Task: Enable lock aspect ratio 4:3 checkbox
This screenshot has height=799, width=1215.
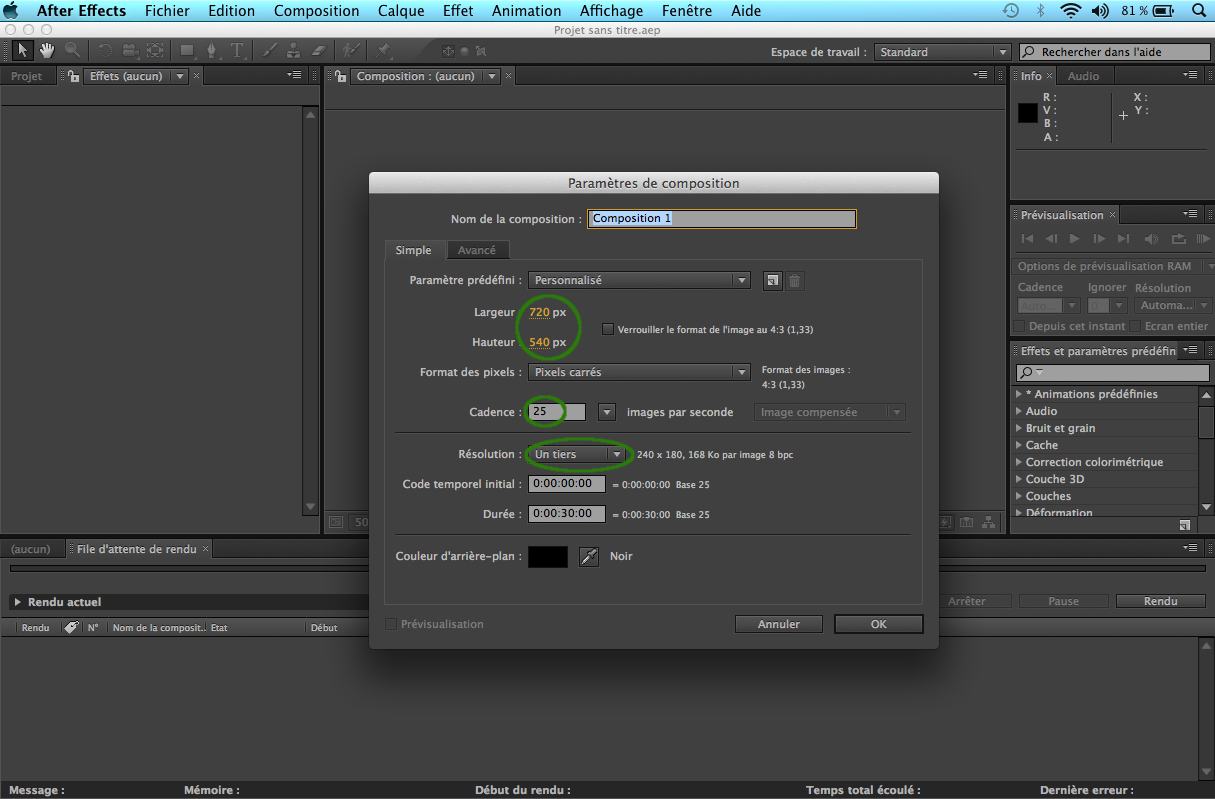Action: coord(608,329)
